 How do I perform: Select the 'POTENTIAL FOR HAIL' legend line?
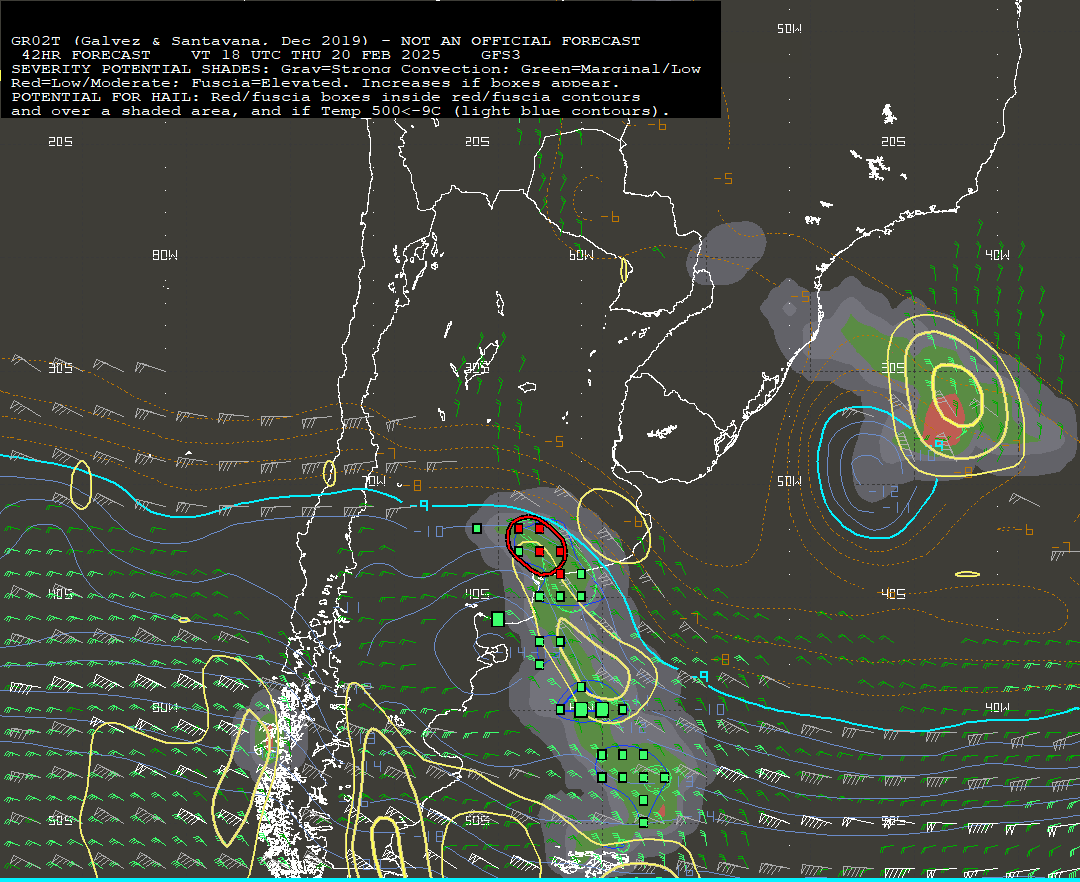tap(326, 97)
